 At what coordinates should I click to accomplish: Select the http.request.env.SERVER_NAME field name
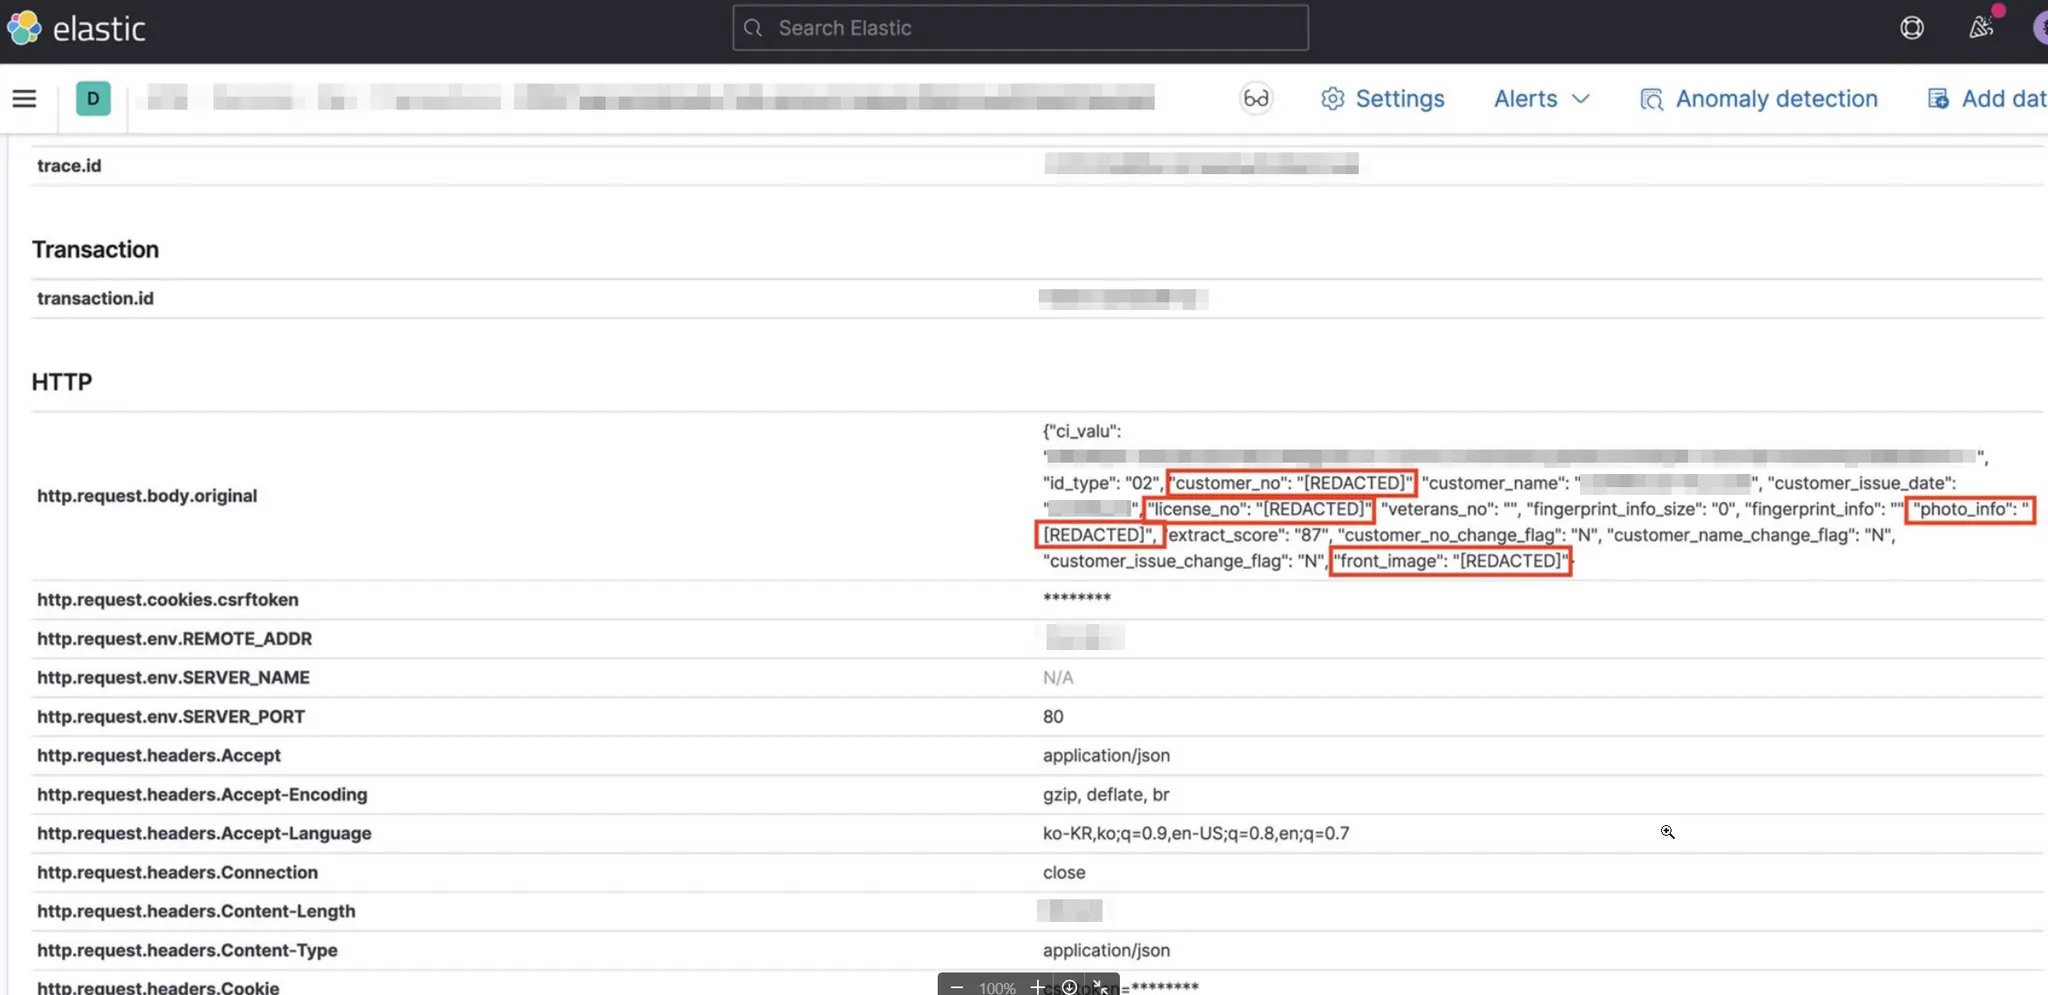tap(173, 678)
